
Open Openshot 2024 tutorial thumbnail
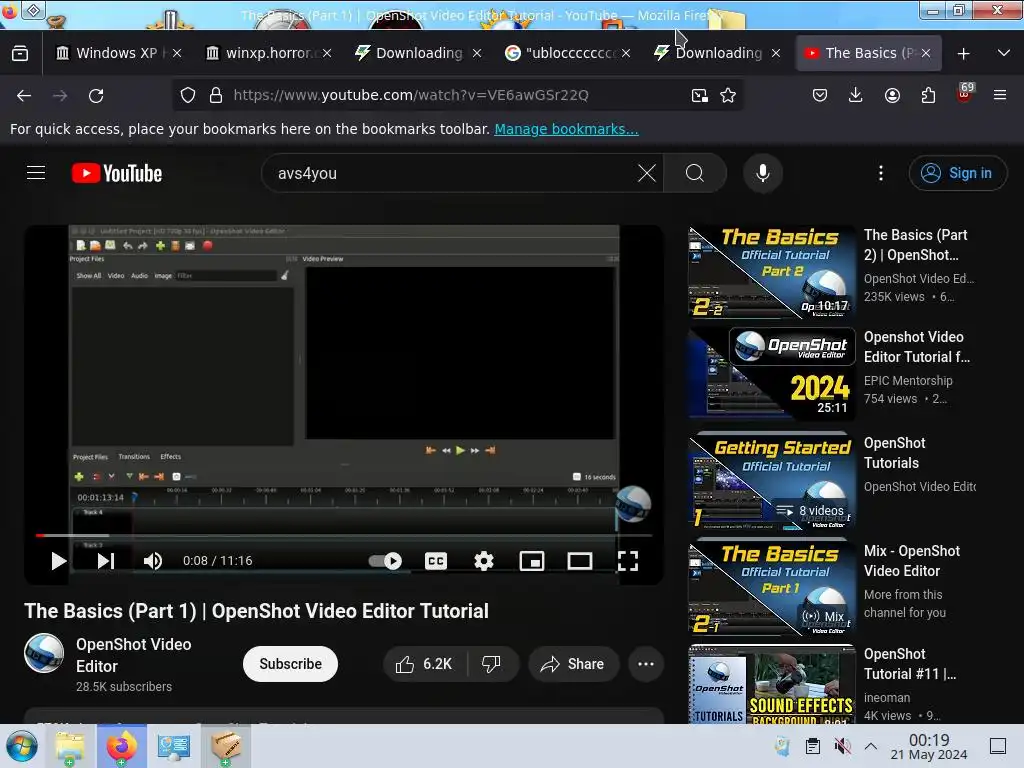pyautogui.click(x=772, y=374)
